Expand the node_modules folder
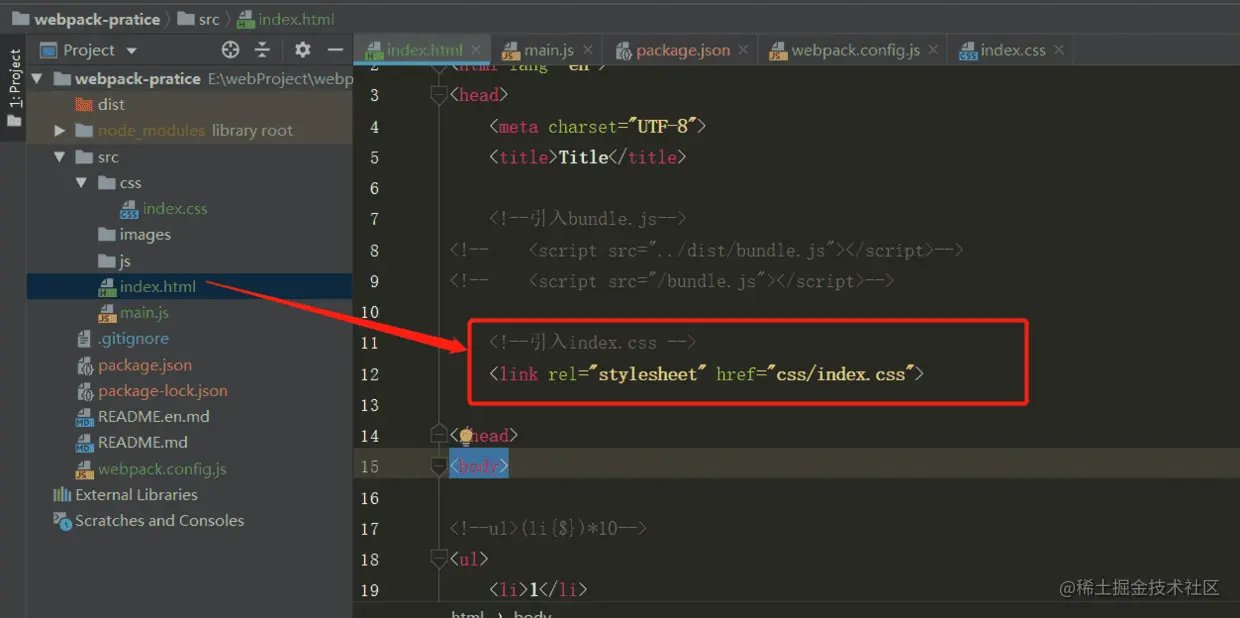The image size is (1240, 618). pyautogui.click(x=60, y=130)
